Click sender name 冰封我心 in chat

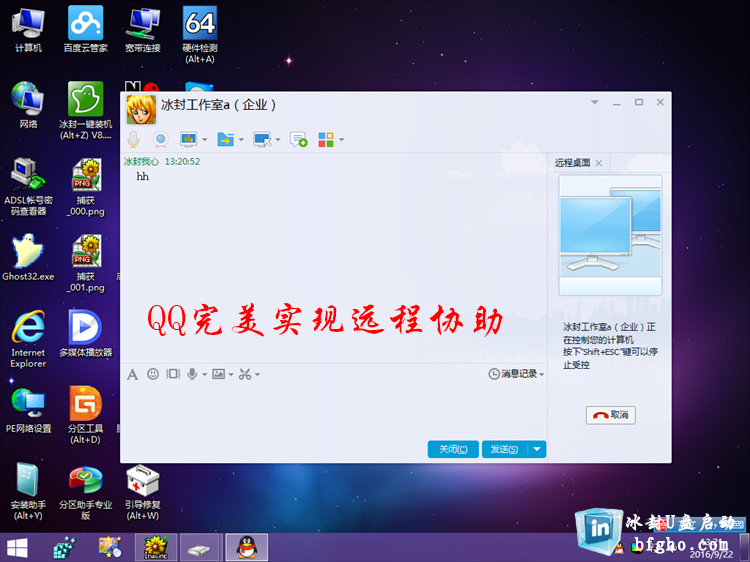pyautogui.click(x=141, y=162)
